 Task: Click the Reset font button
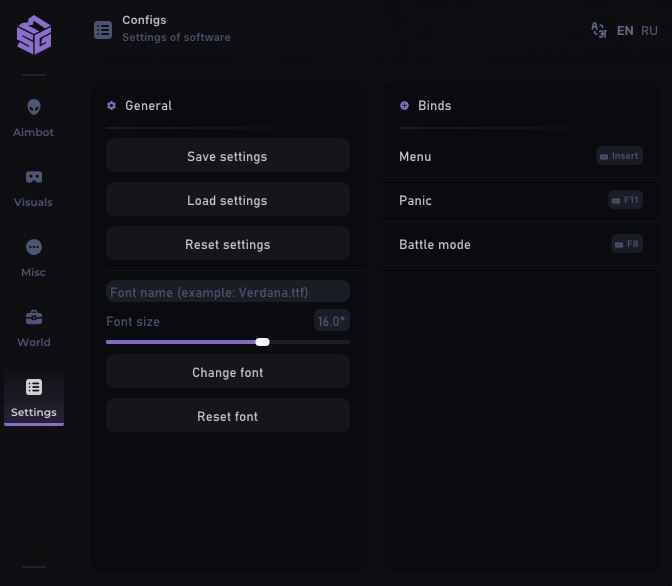pos(228,416)
